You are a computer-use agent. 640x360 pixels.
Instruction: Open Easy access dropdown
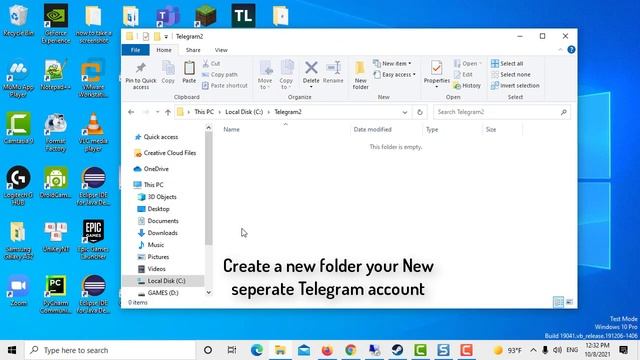point(394,75)
